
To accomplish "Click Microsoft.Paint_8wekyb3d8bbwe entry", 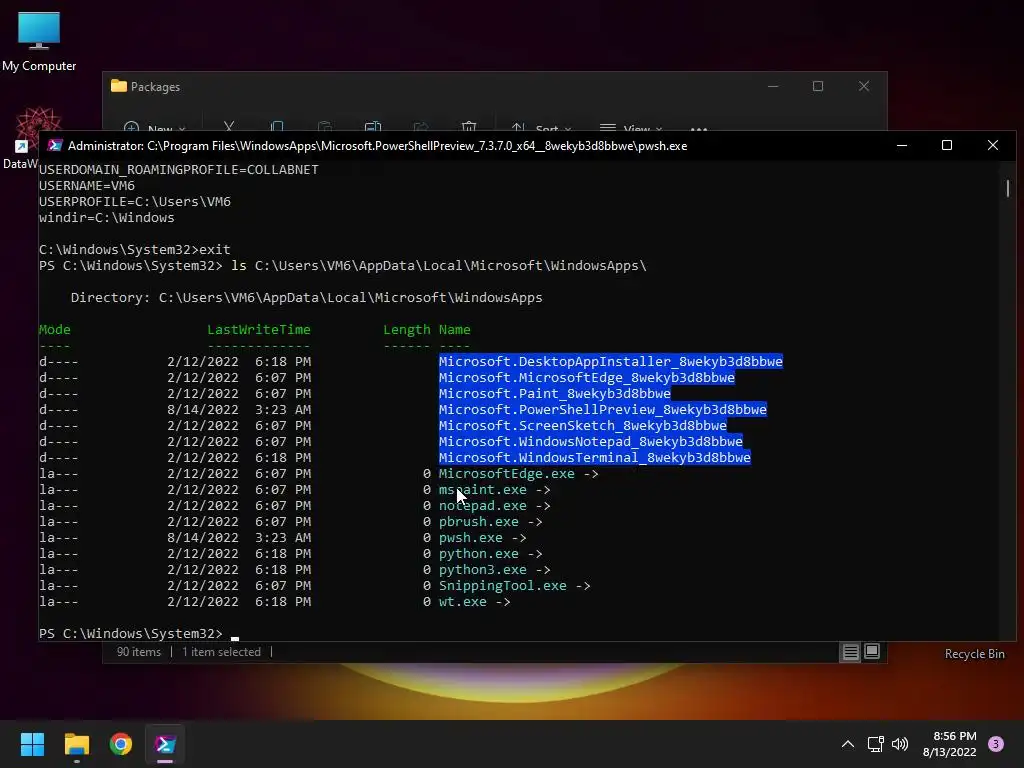I will [x=554, y=393].
